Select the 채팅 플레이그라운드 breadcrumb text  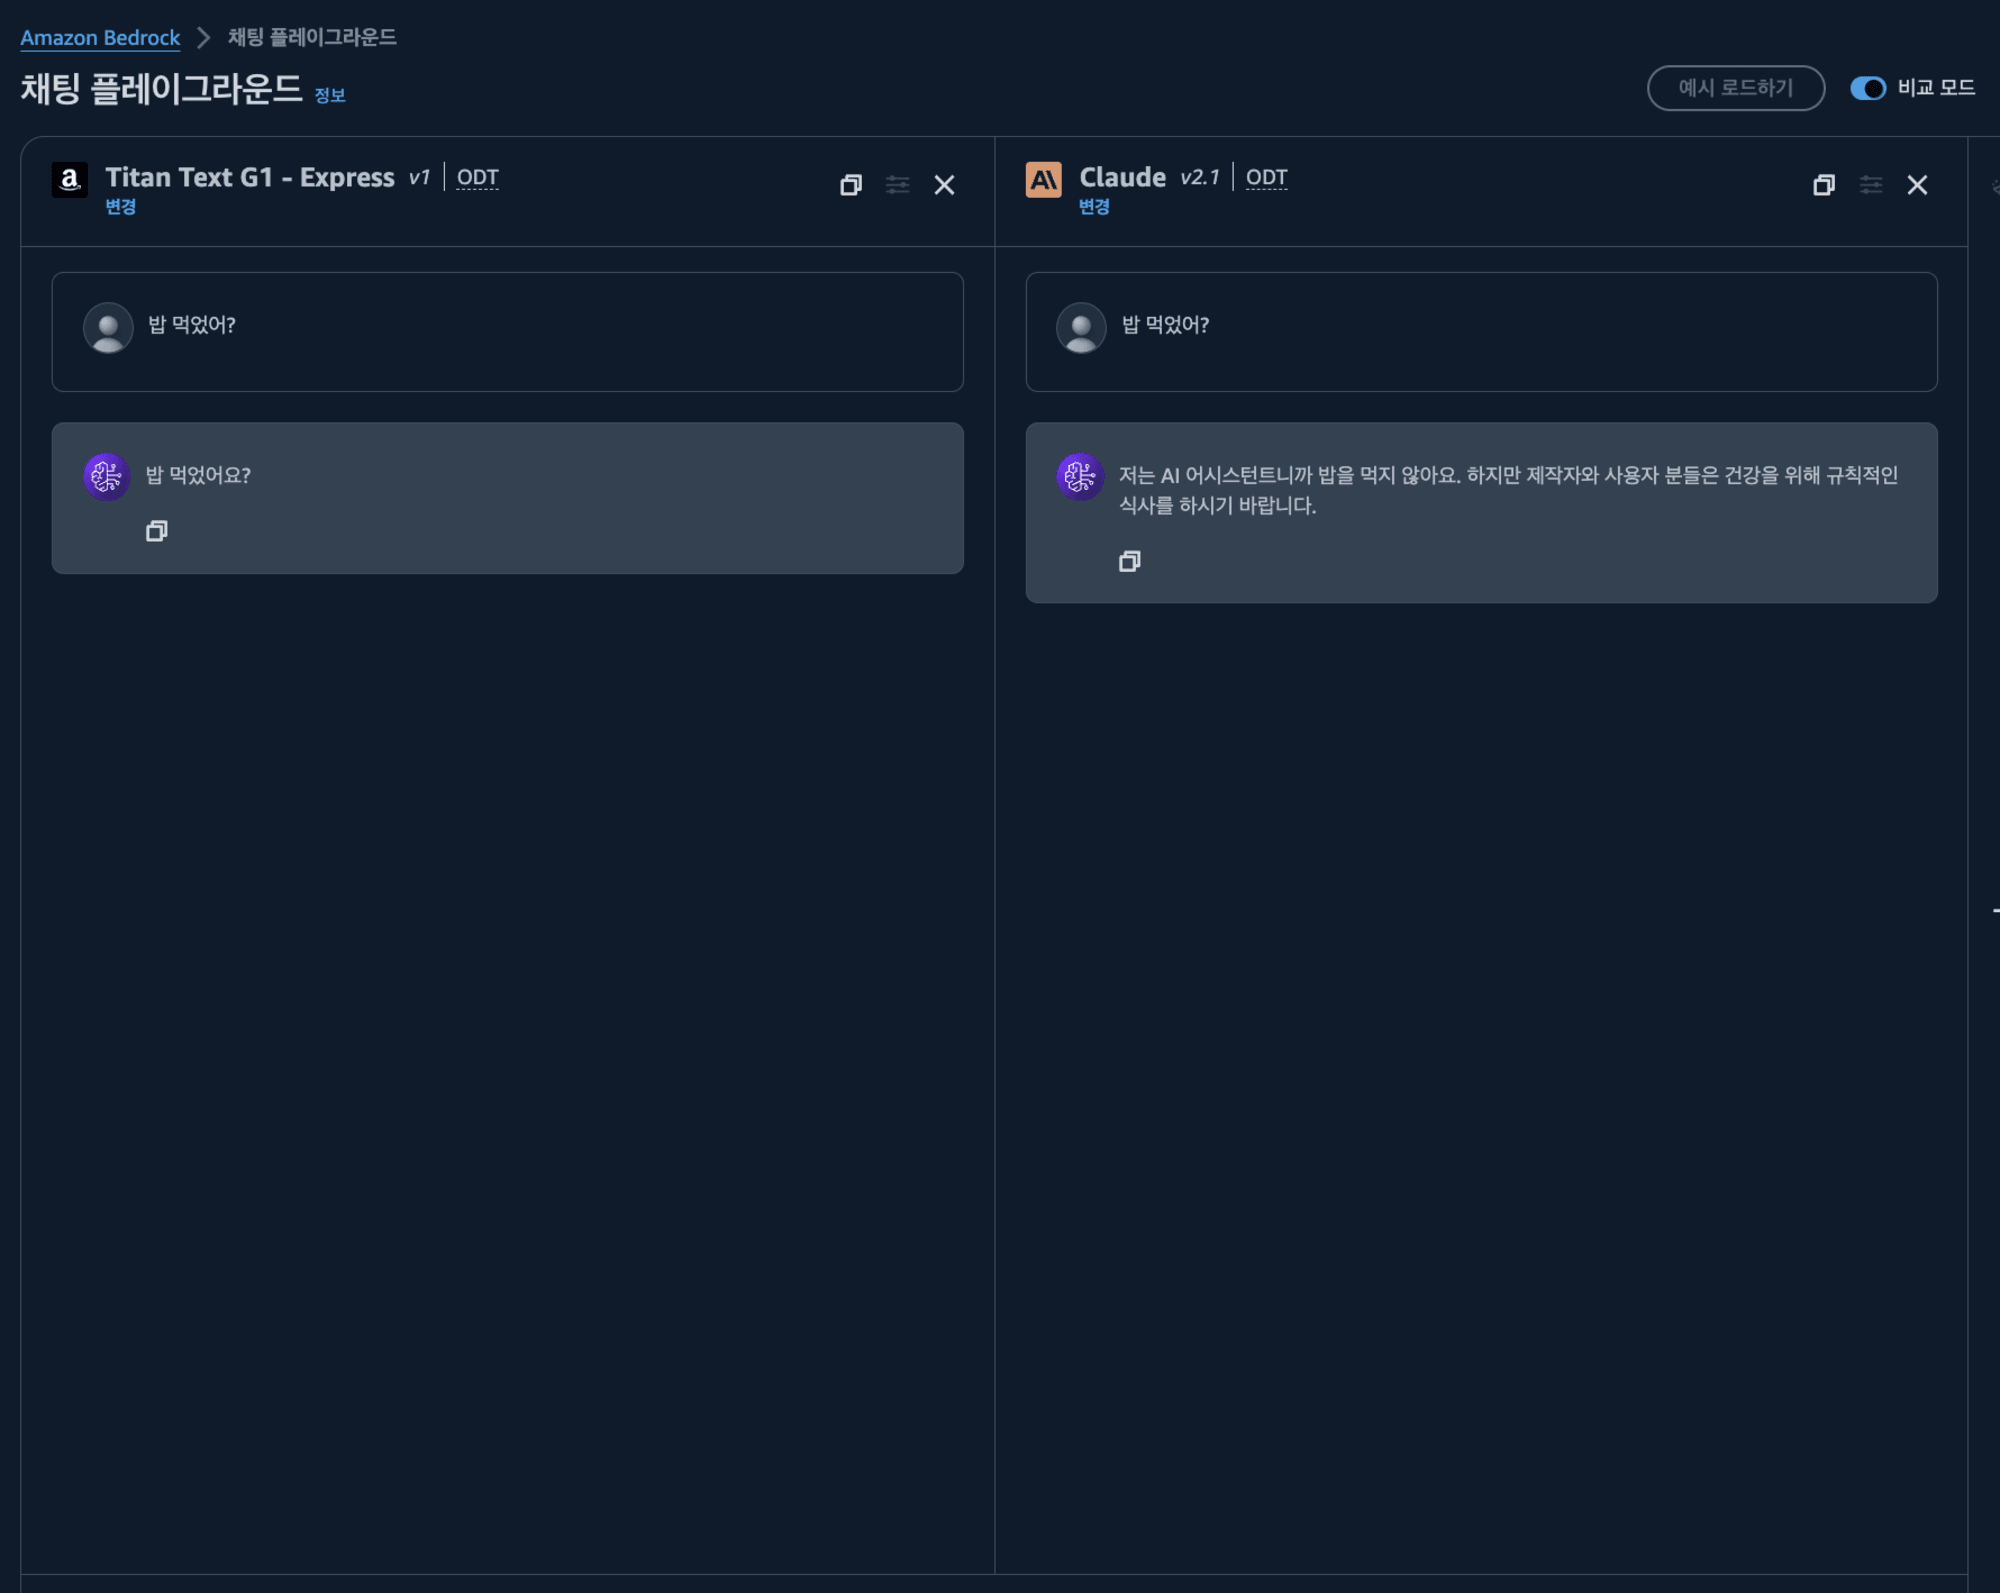tap(312, 38)
